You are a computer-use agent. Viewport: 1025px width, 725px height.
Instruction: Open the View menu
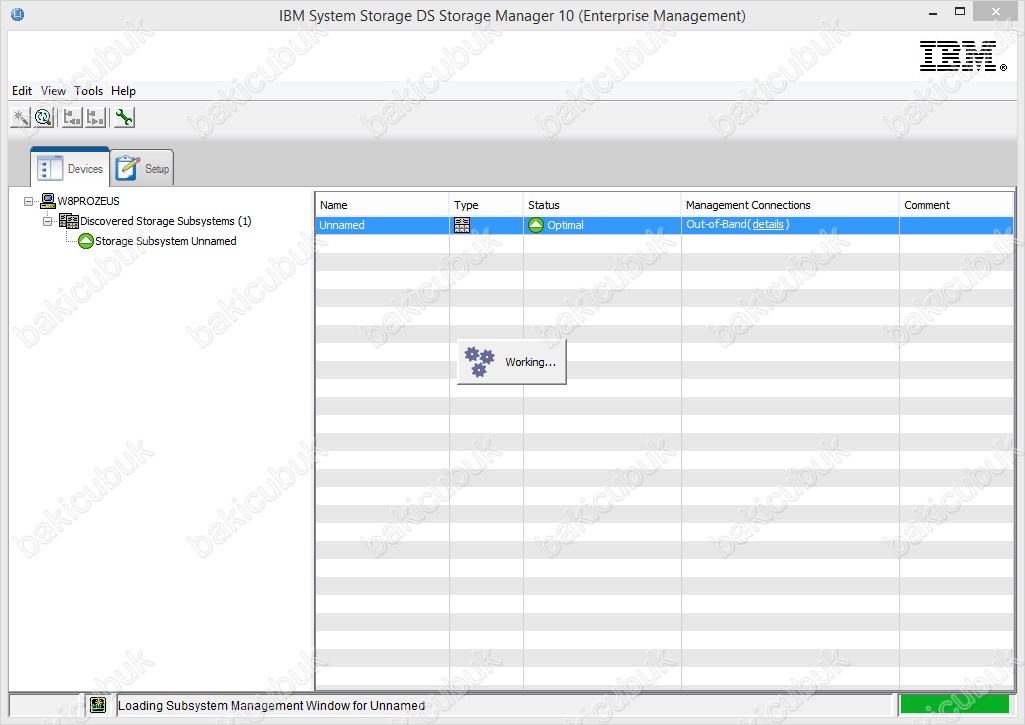[x=53, y=91]
